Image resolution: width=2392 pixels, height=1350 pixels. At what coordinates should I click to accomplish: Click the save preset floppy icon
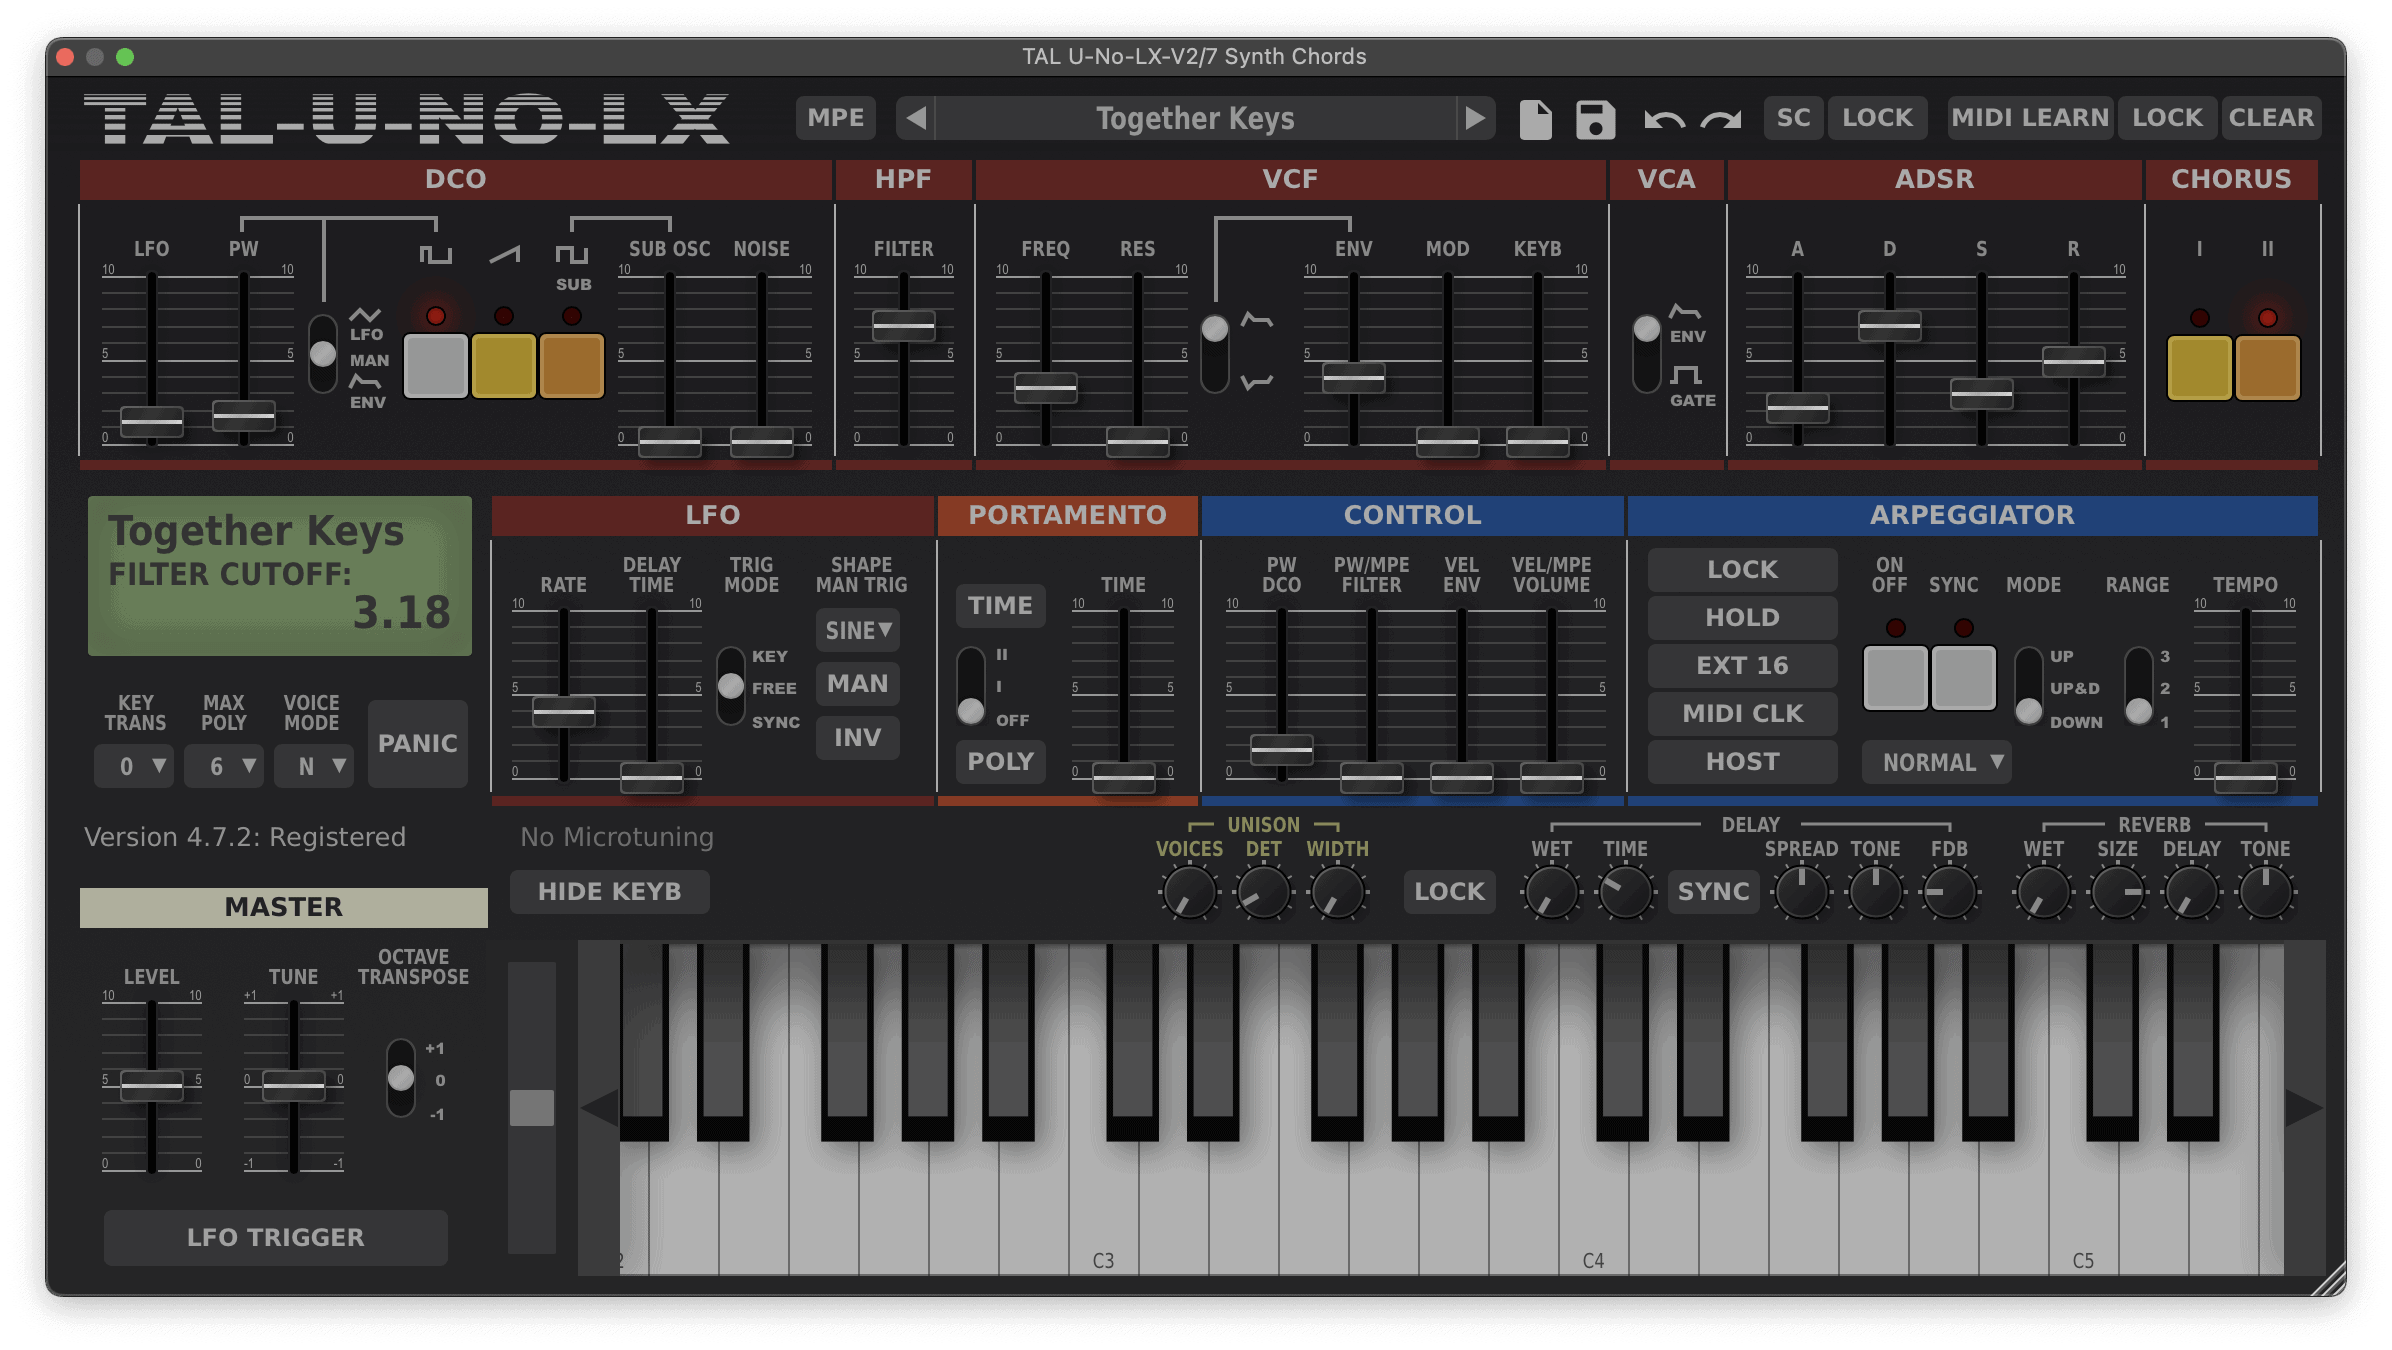click(x=1595, y=119)
